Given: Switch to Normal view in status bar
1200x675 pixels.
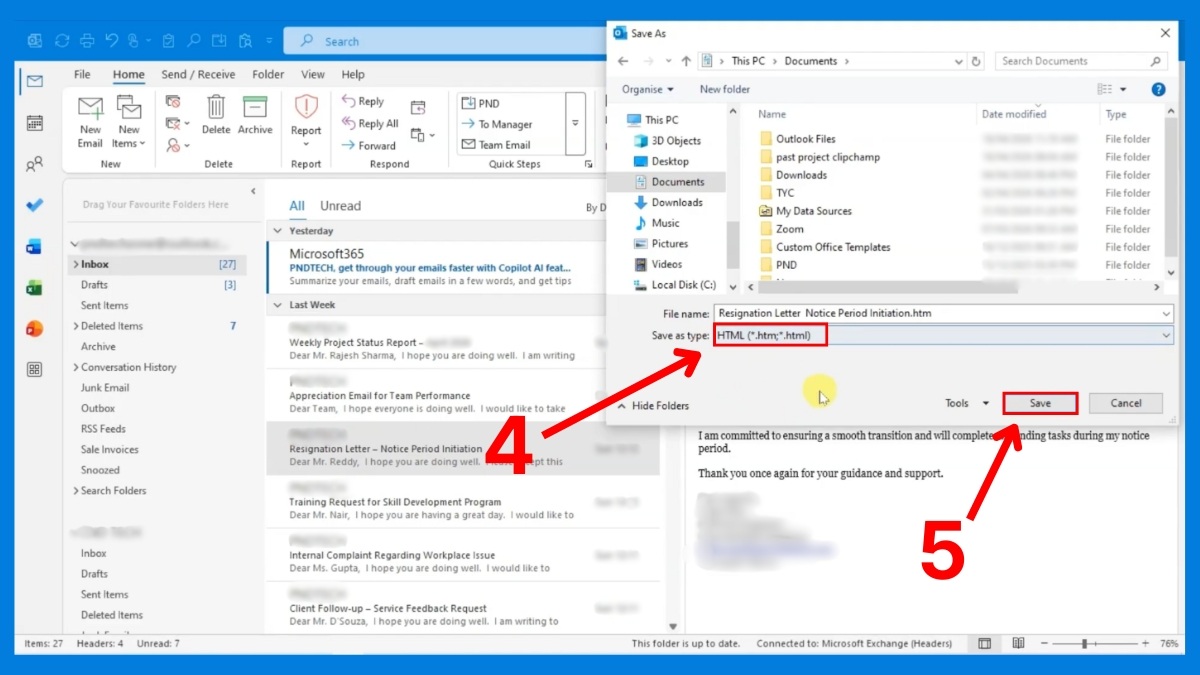Looking at the screenshot, I should (x=985, y=643).
